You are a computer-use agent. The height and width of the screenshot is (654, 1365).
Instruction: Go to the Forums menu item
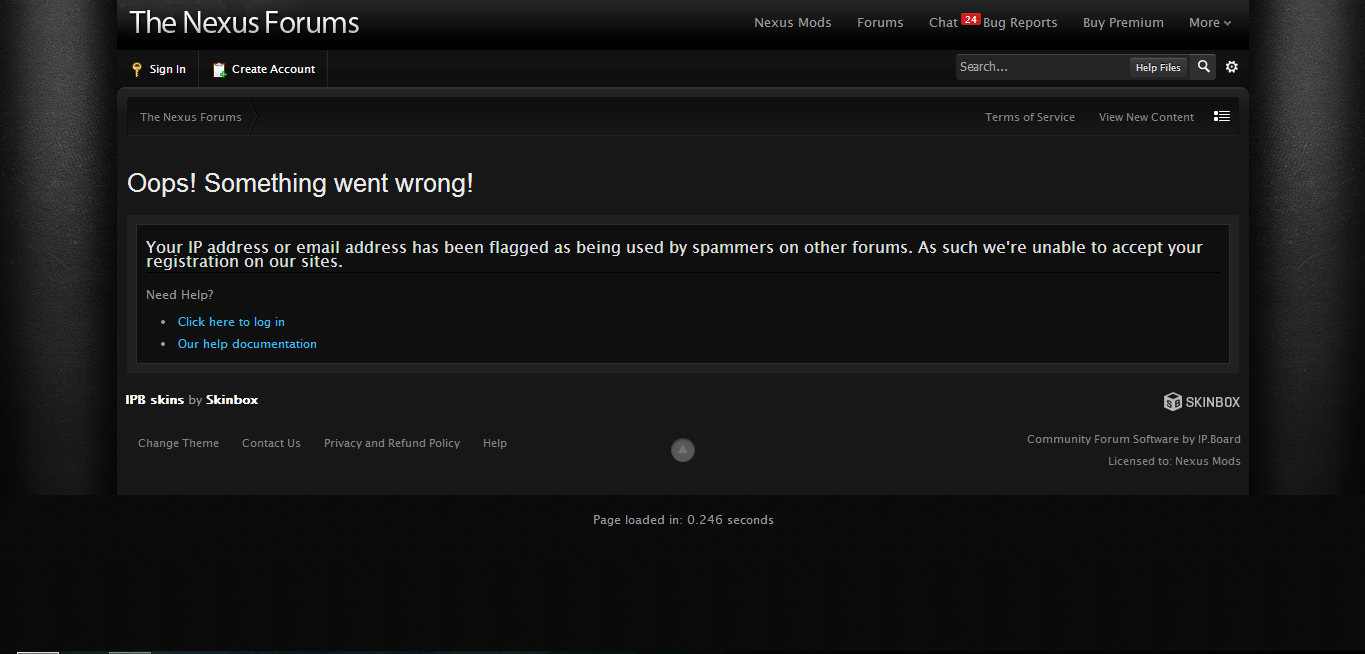880,23
